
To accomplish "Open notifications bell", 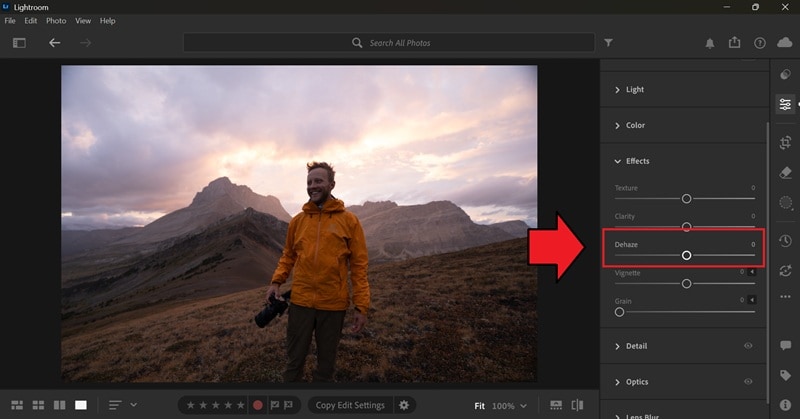I will (x=710, y=44).
